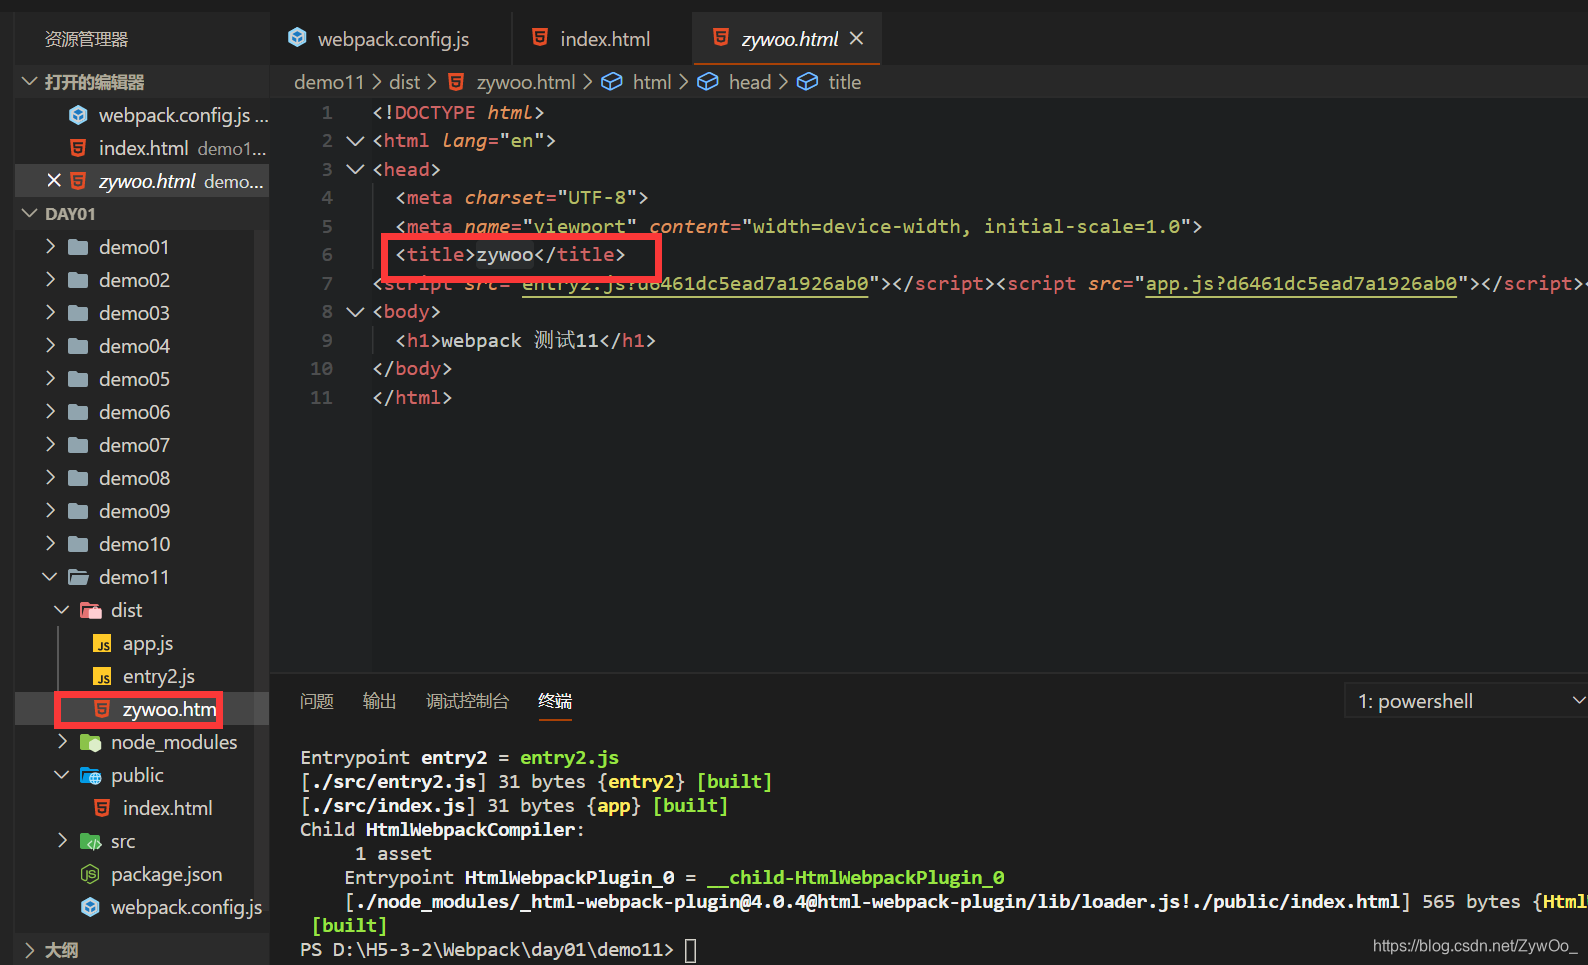
Task: Collapse the dist folder
Action: click(x=62, y=609)
